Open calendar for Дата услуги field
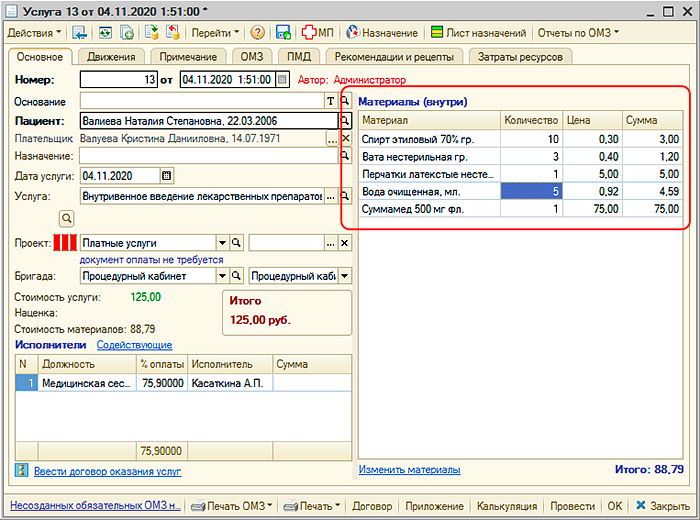The height and width of the screenshot is (520, 700). [166, 175]
